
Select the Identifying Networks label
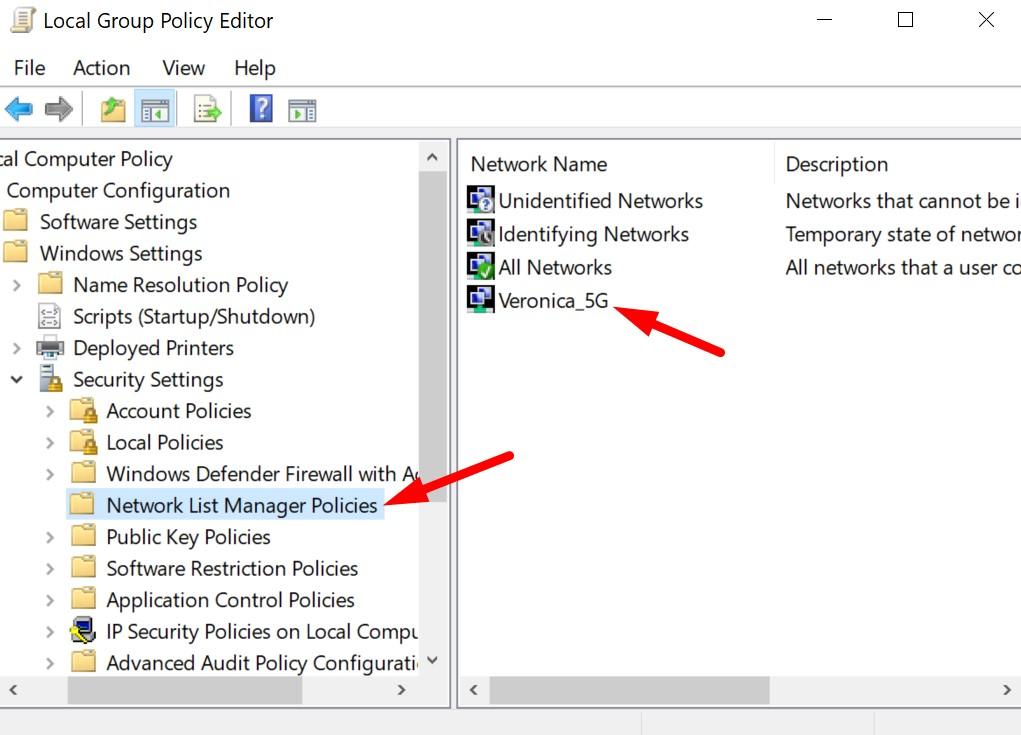coord(593,234)
